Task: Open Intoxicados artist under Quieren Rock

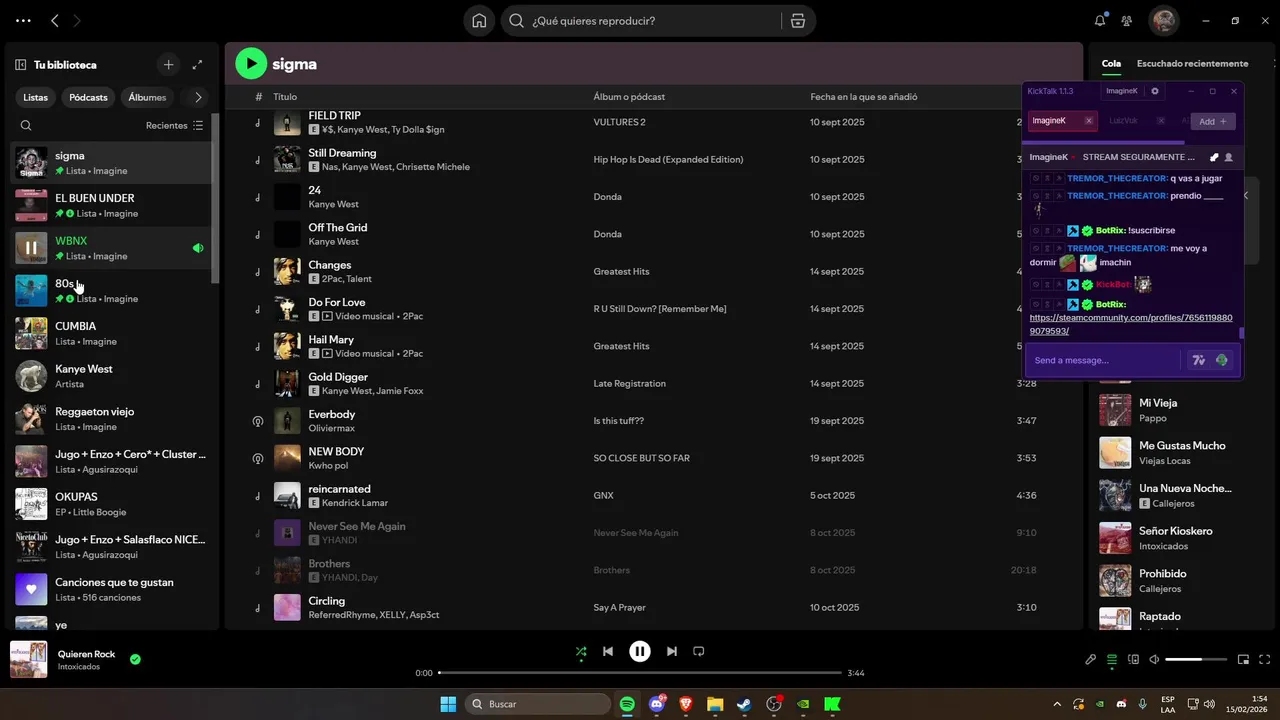Action: tap(79, 667)
